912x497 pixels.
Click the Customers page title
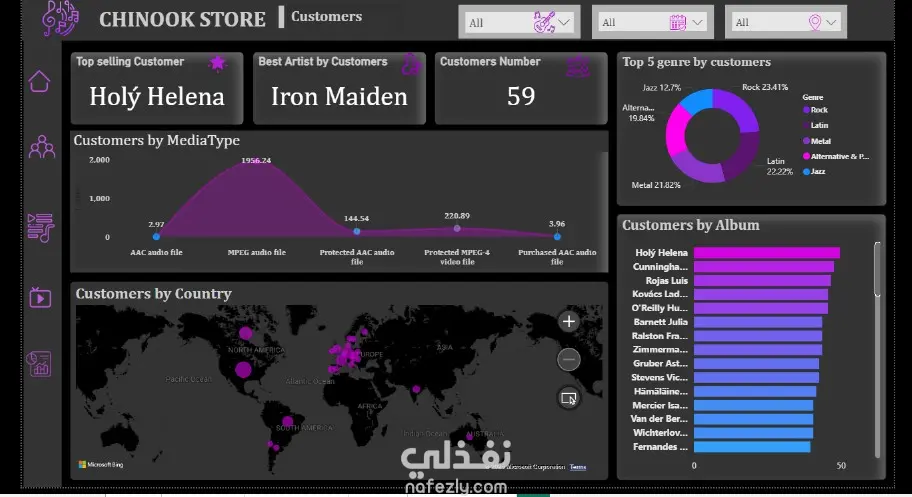point(326,16)
